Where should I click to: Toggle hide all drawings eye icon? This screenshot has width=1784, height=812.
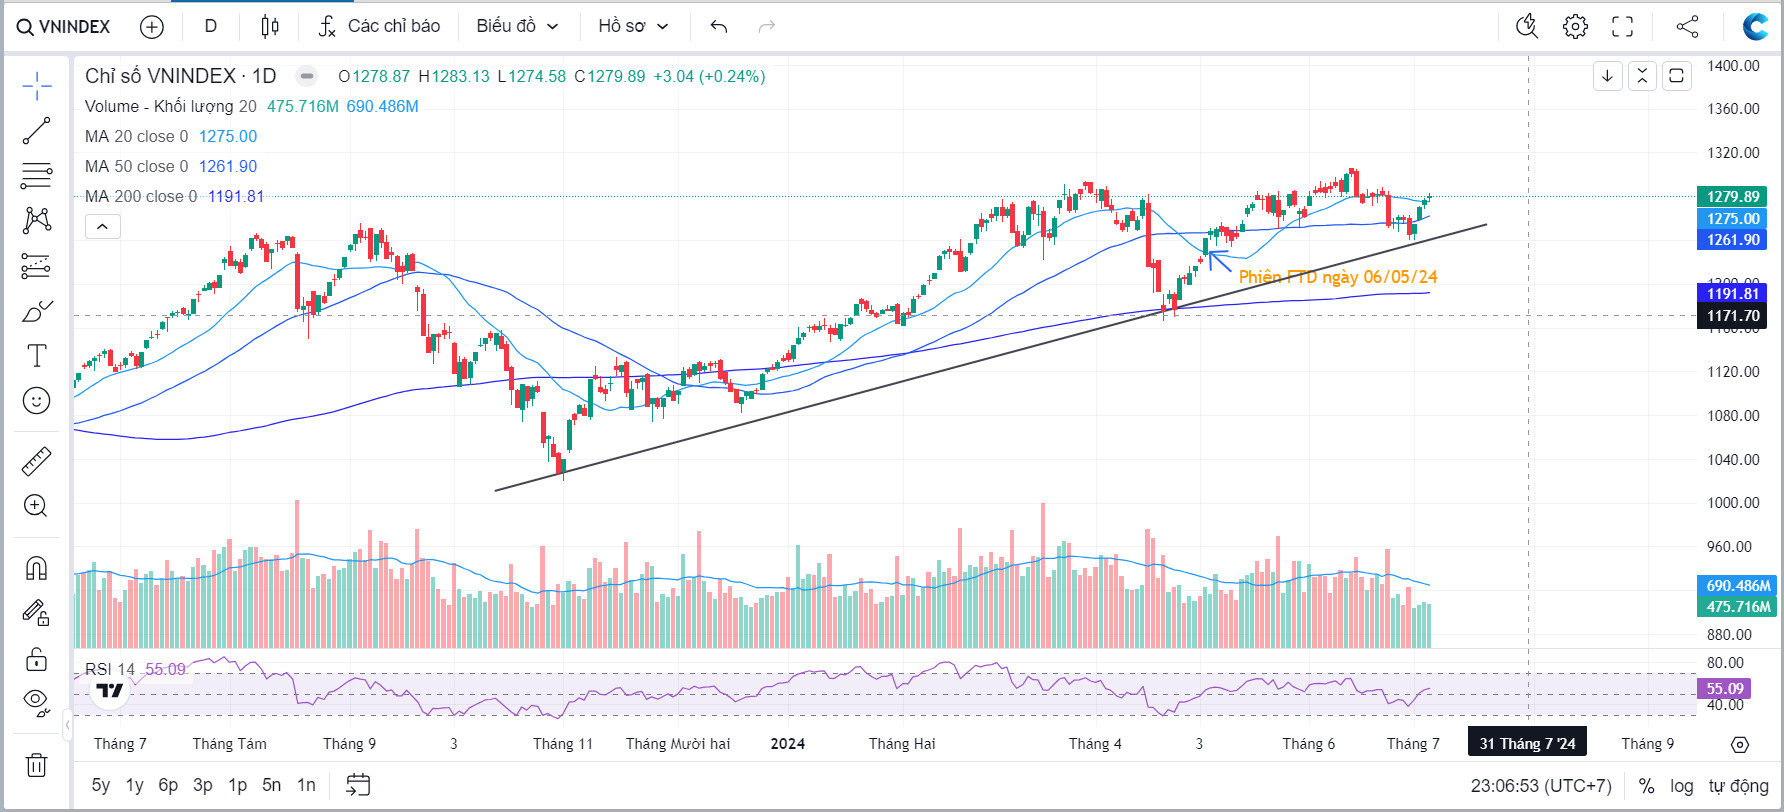tap(37, 701)
